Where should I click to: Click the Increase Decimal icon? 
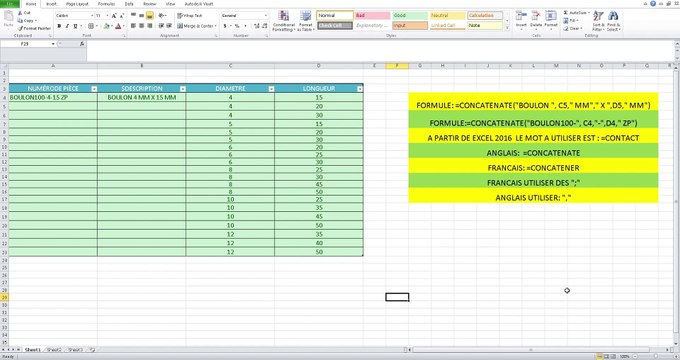click(257, 26)
